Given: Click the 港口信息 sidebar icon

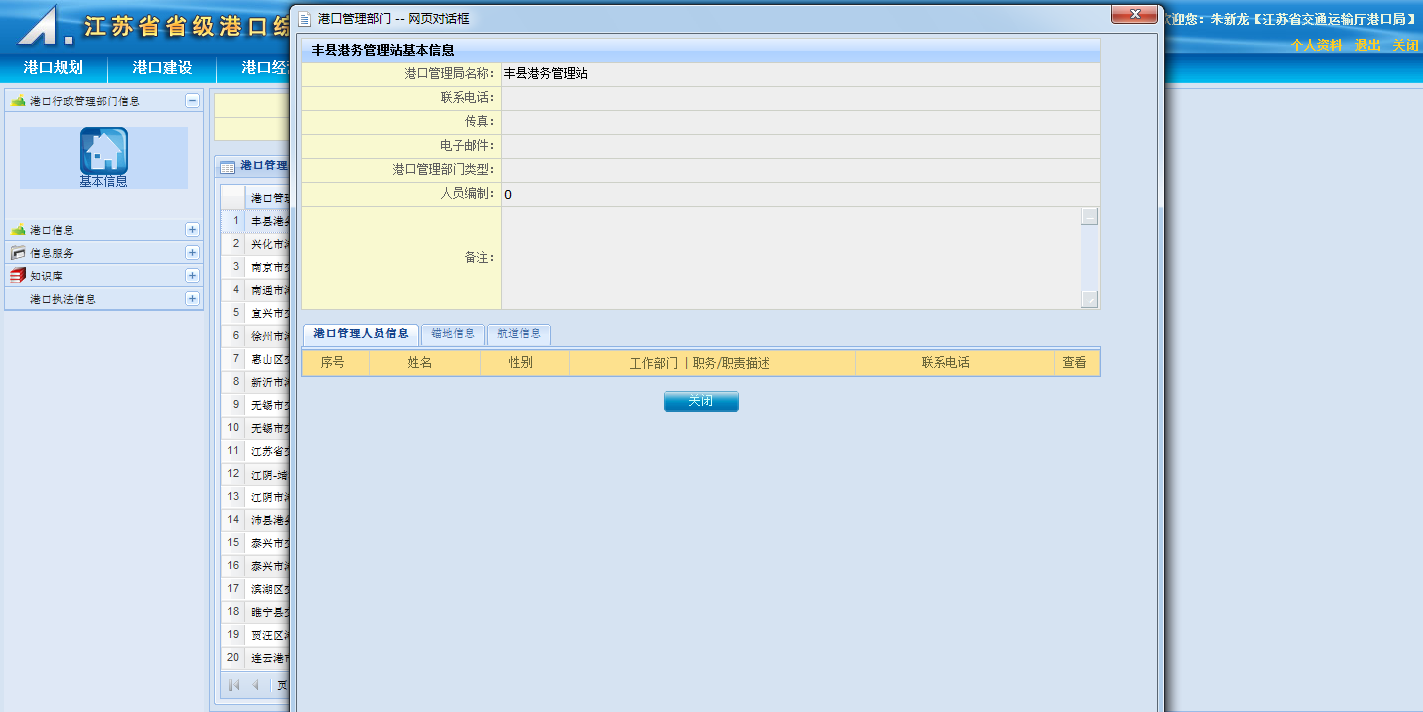Looking at the screenshot, I should (x=18, y=230).
